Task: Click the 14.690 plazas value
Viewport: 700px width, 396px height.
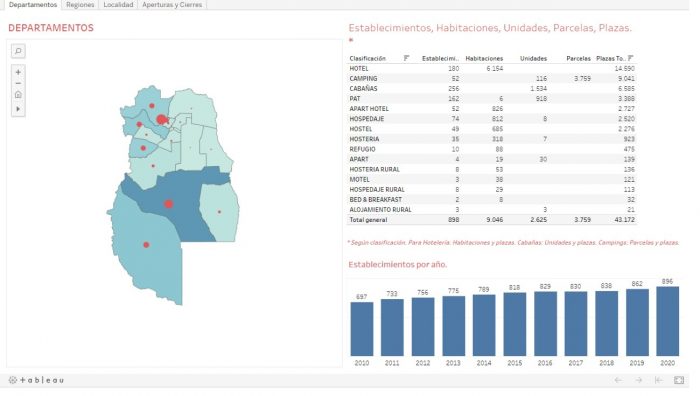Action: (x=624, y=68)
